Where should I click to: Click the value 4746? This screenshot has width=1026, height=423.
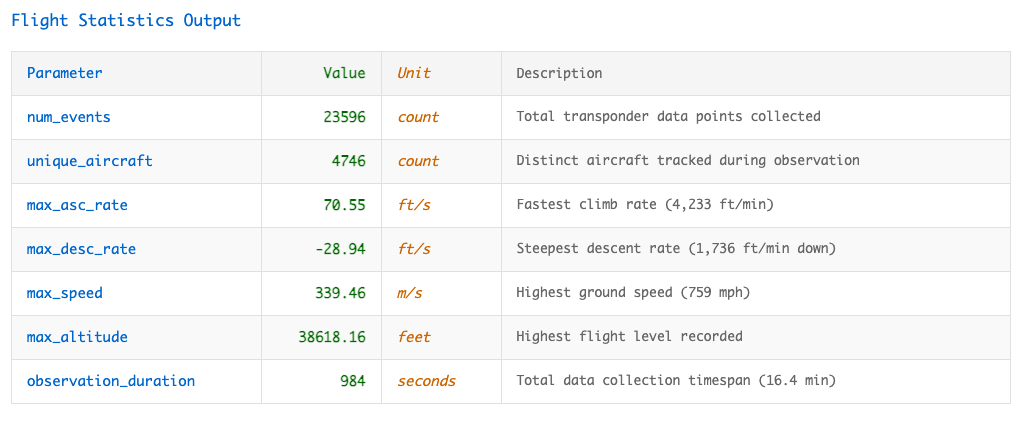point(349,161)
